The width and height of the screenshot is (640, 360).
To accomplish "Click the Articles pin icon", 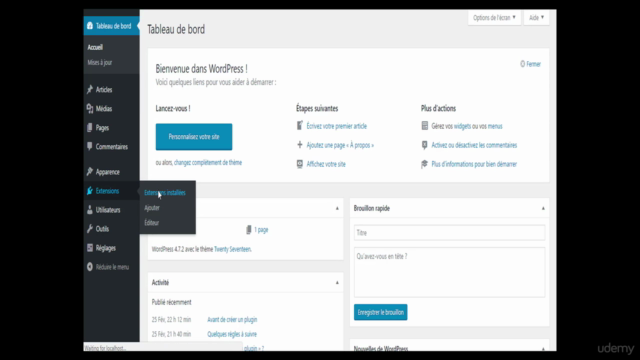I will click(90, 89).
